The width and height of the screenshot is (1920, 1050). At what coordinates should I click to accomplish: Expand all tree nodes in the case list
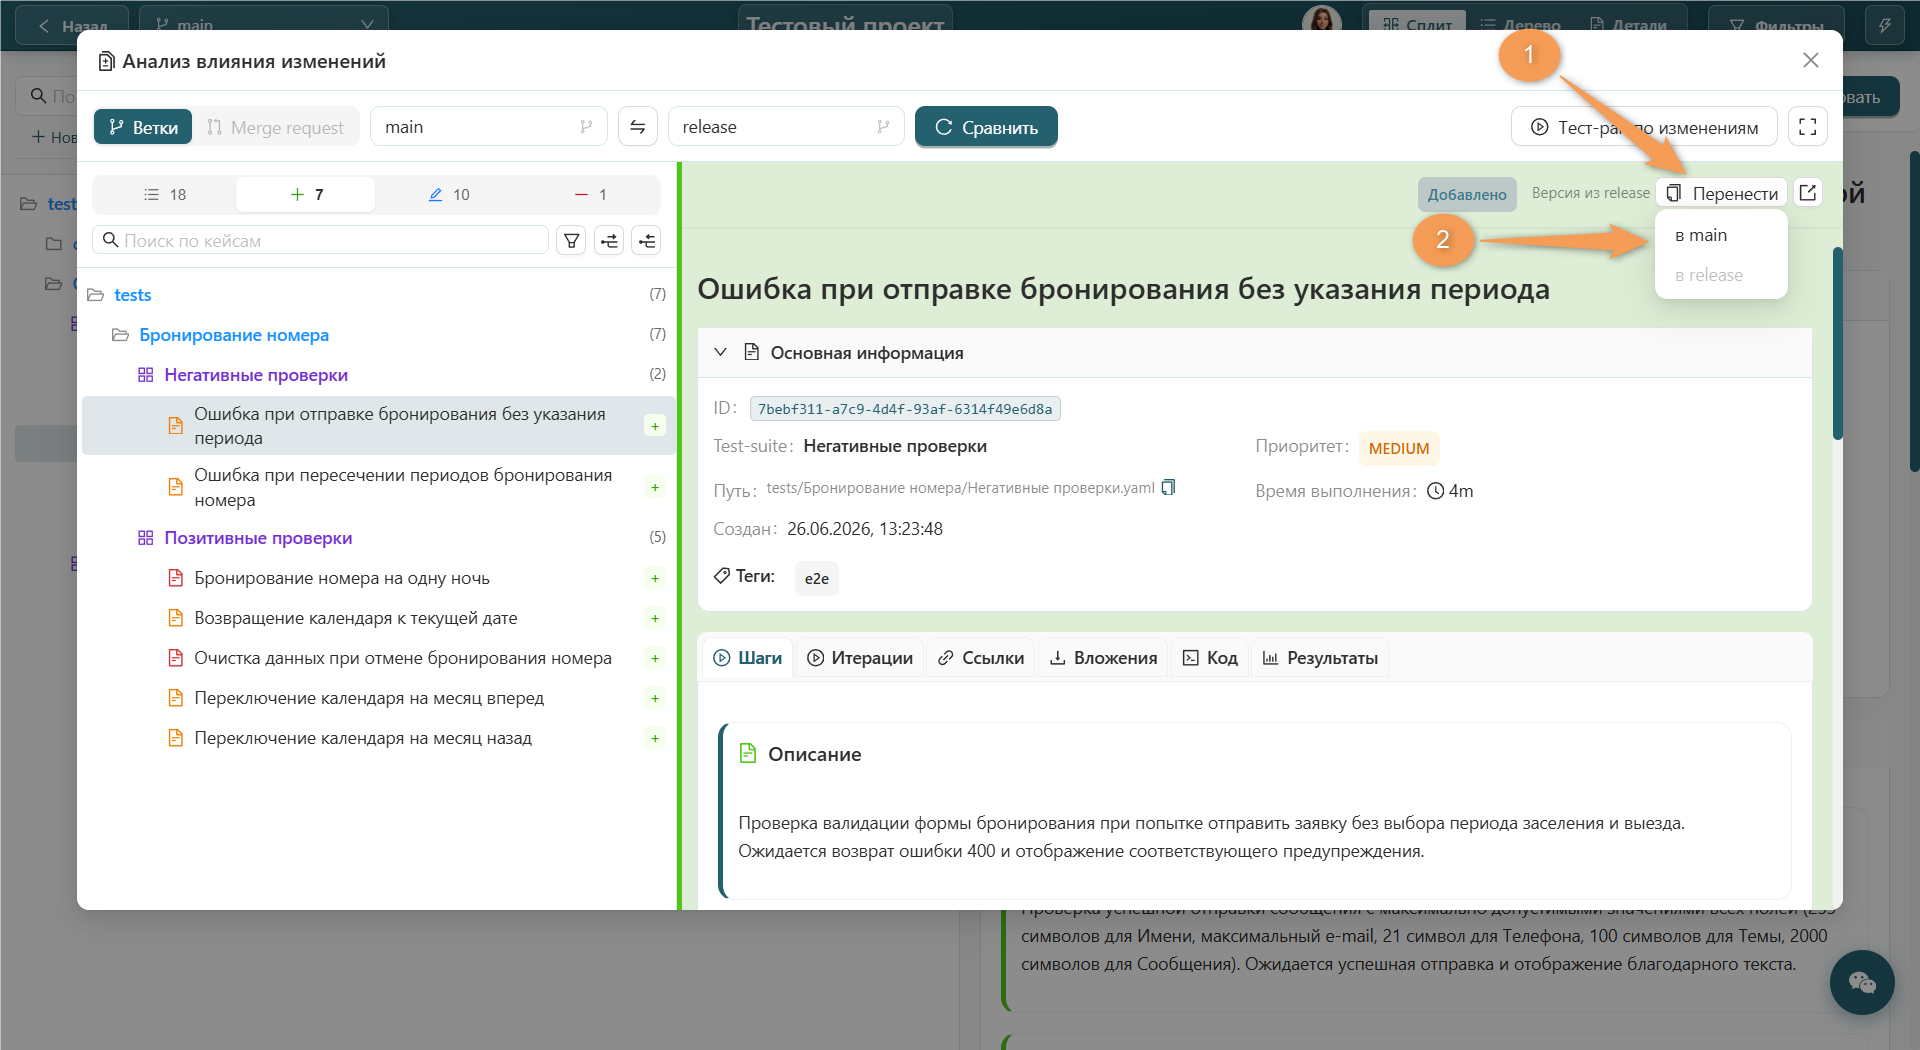(x=609, y=240)
